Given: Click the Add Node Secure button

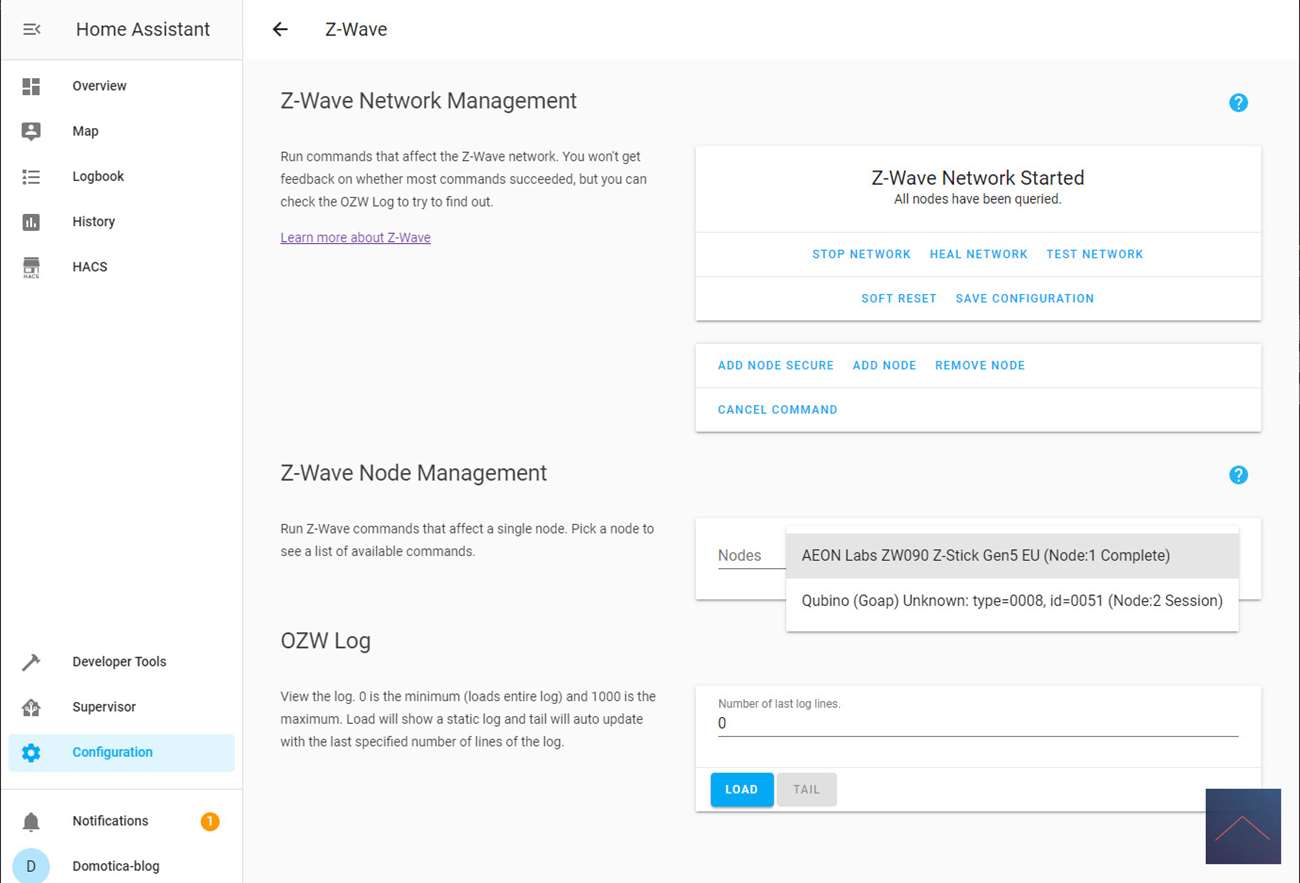Looking at the screenshot, I should tap(775, 366).
